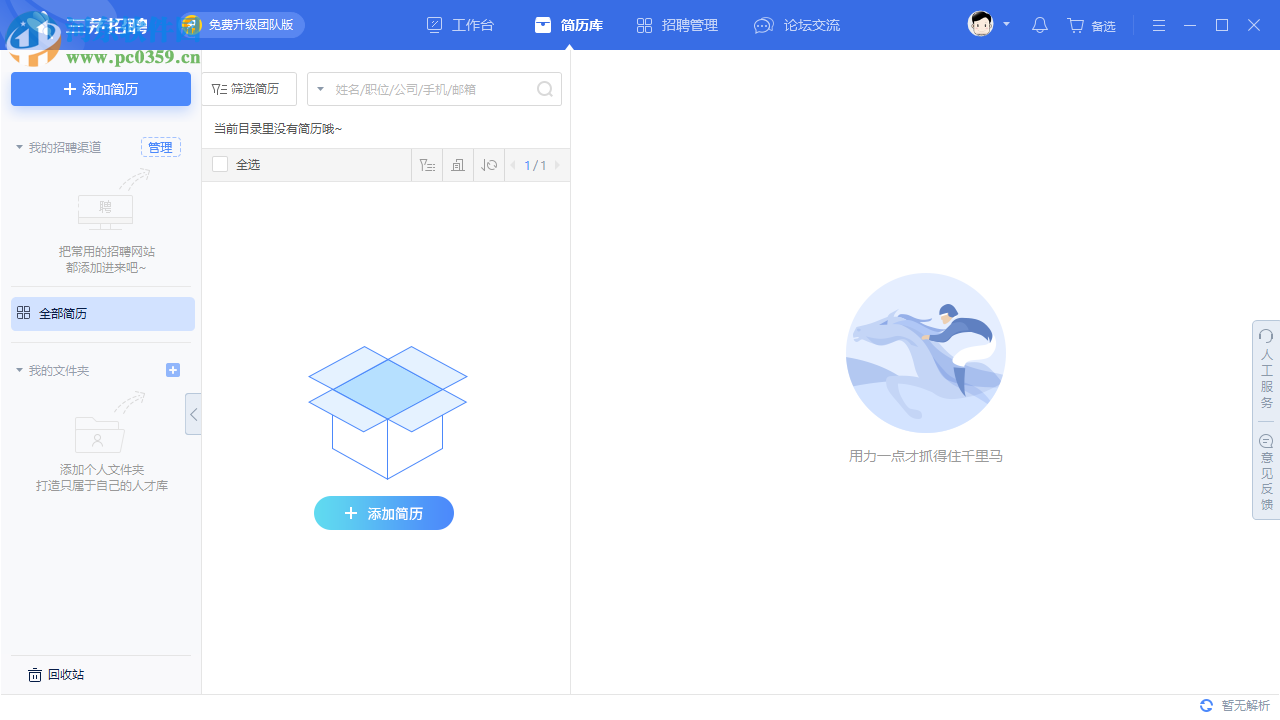This screenshot has width=1280, height=720.
Task: Add a new personal folder with the plus icon
Action: pos(173,370)
